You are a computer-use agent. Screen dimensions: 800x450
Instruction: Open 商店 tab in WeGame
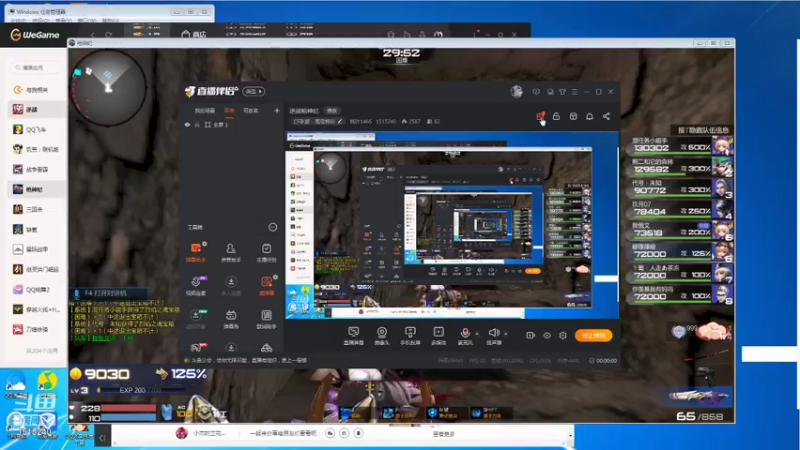(x=194, y=34)
